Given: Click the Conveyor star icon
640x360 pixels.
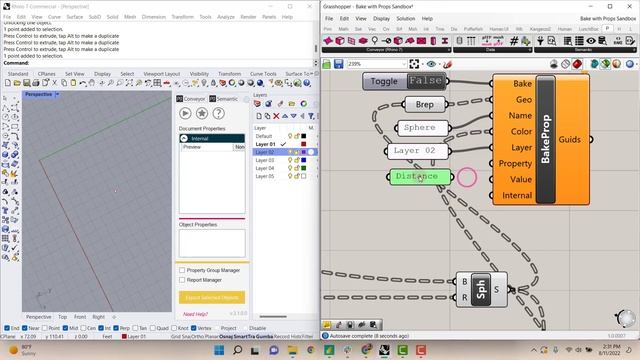Looking at the screenshot, I should click(202, 113).
